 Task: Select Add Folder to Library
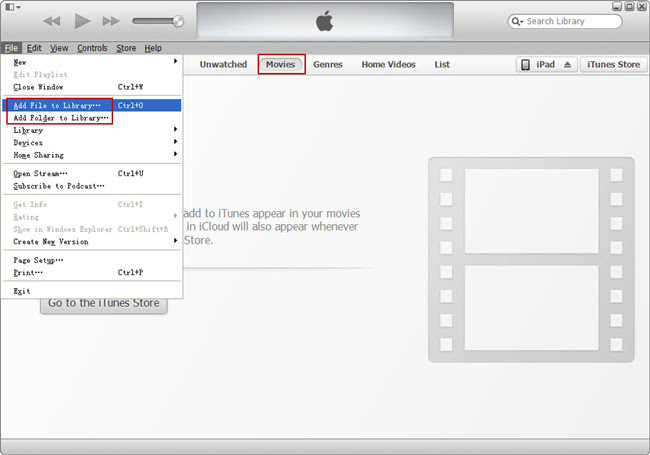coord(92,118)
